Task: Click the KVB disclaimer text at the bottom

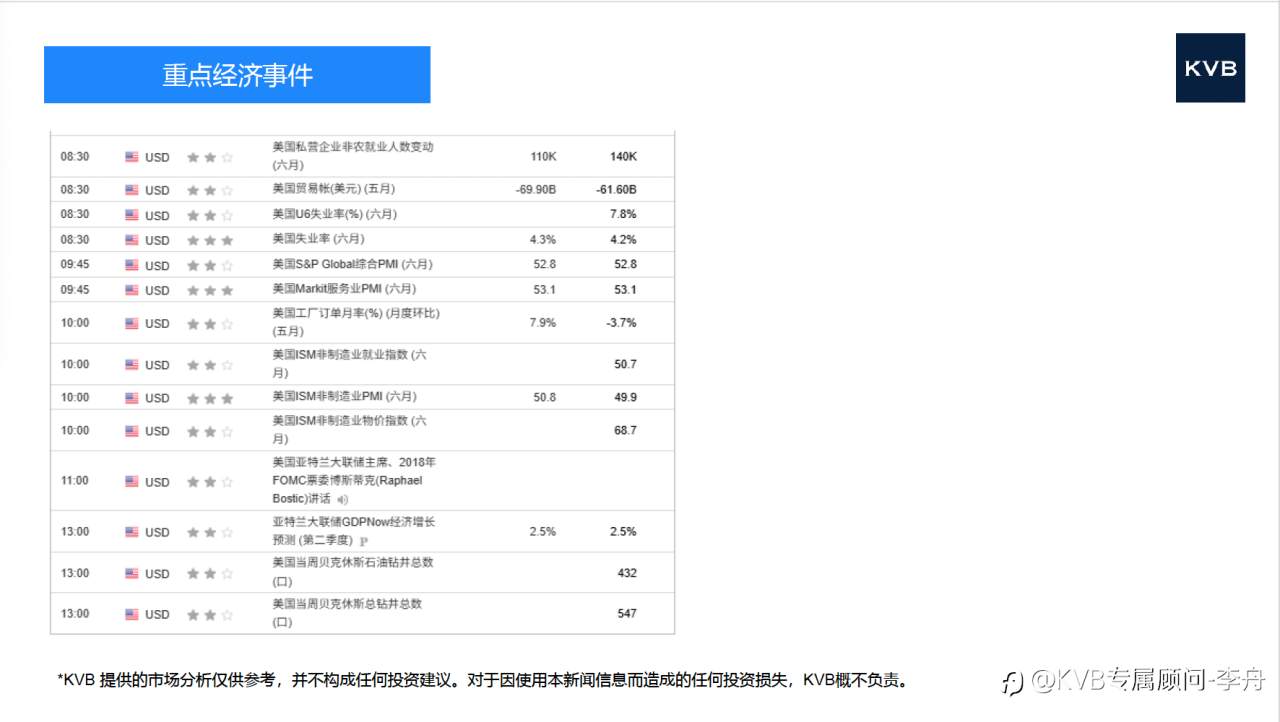Action: click(x=483, y=681)
